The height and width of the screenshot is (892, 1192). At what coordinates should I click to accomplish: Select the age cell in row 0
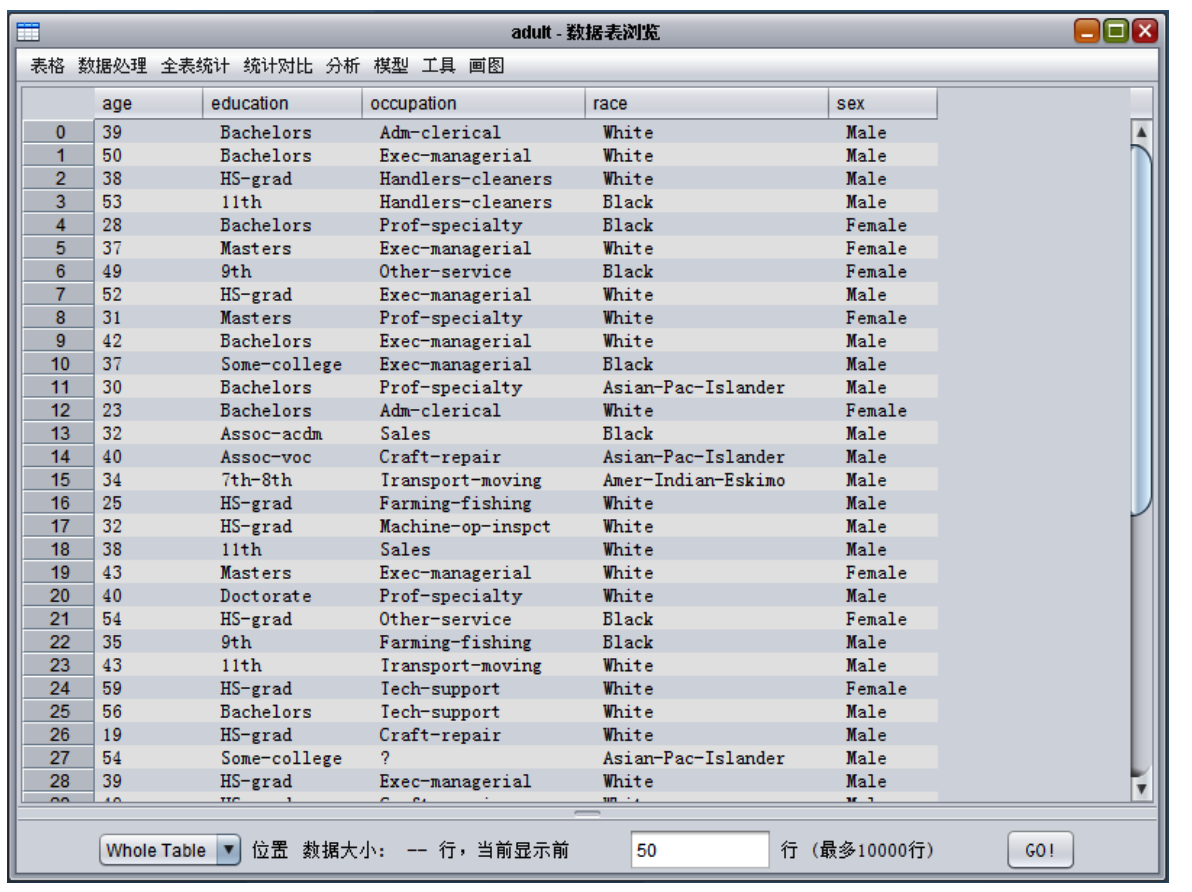click(x=148, y=132)
